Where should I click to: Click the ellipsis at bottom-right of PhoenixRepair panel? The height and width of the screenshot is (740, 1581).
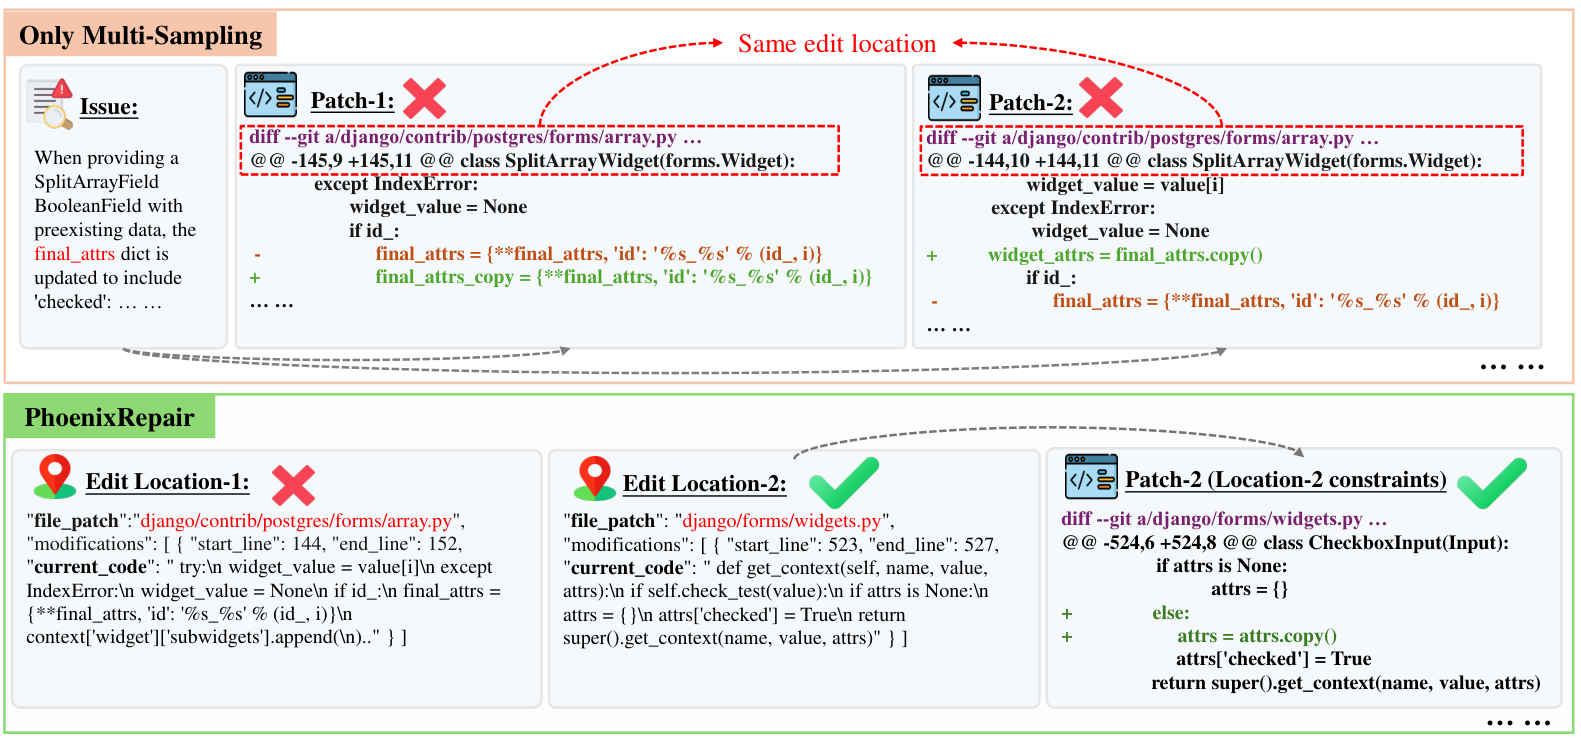click(x=1518, y=722)
